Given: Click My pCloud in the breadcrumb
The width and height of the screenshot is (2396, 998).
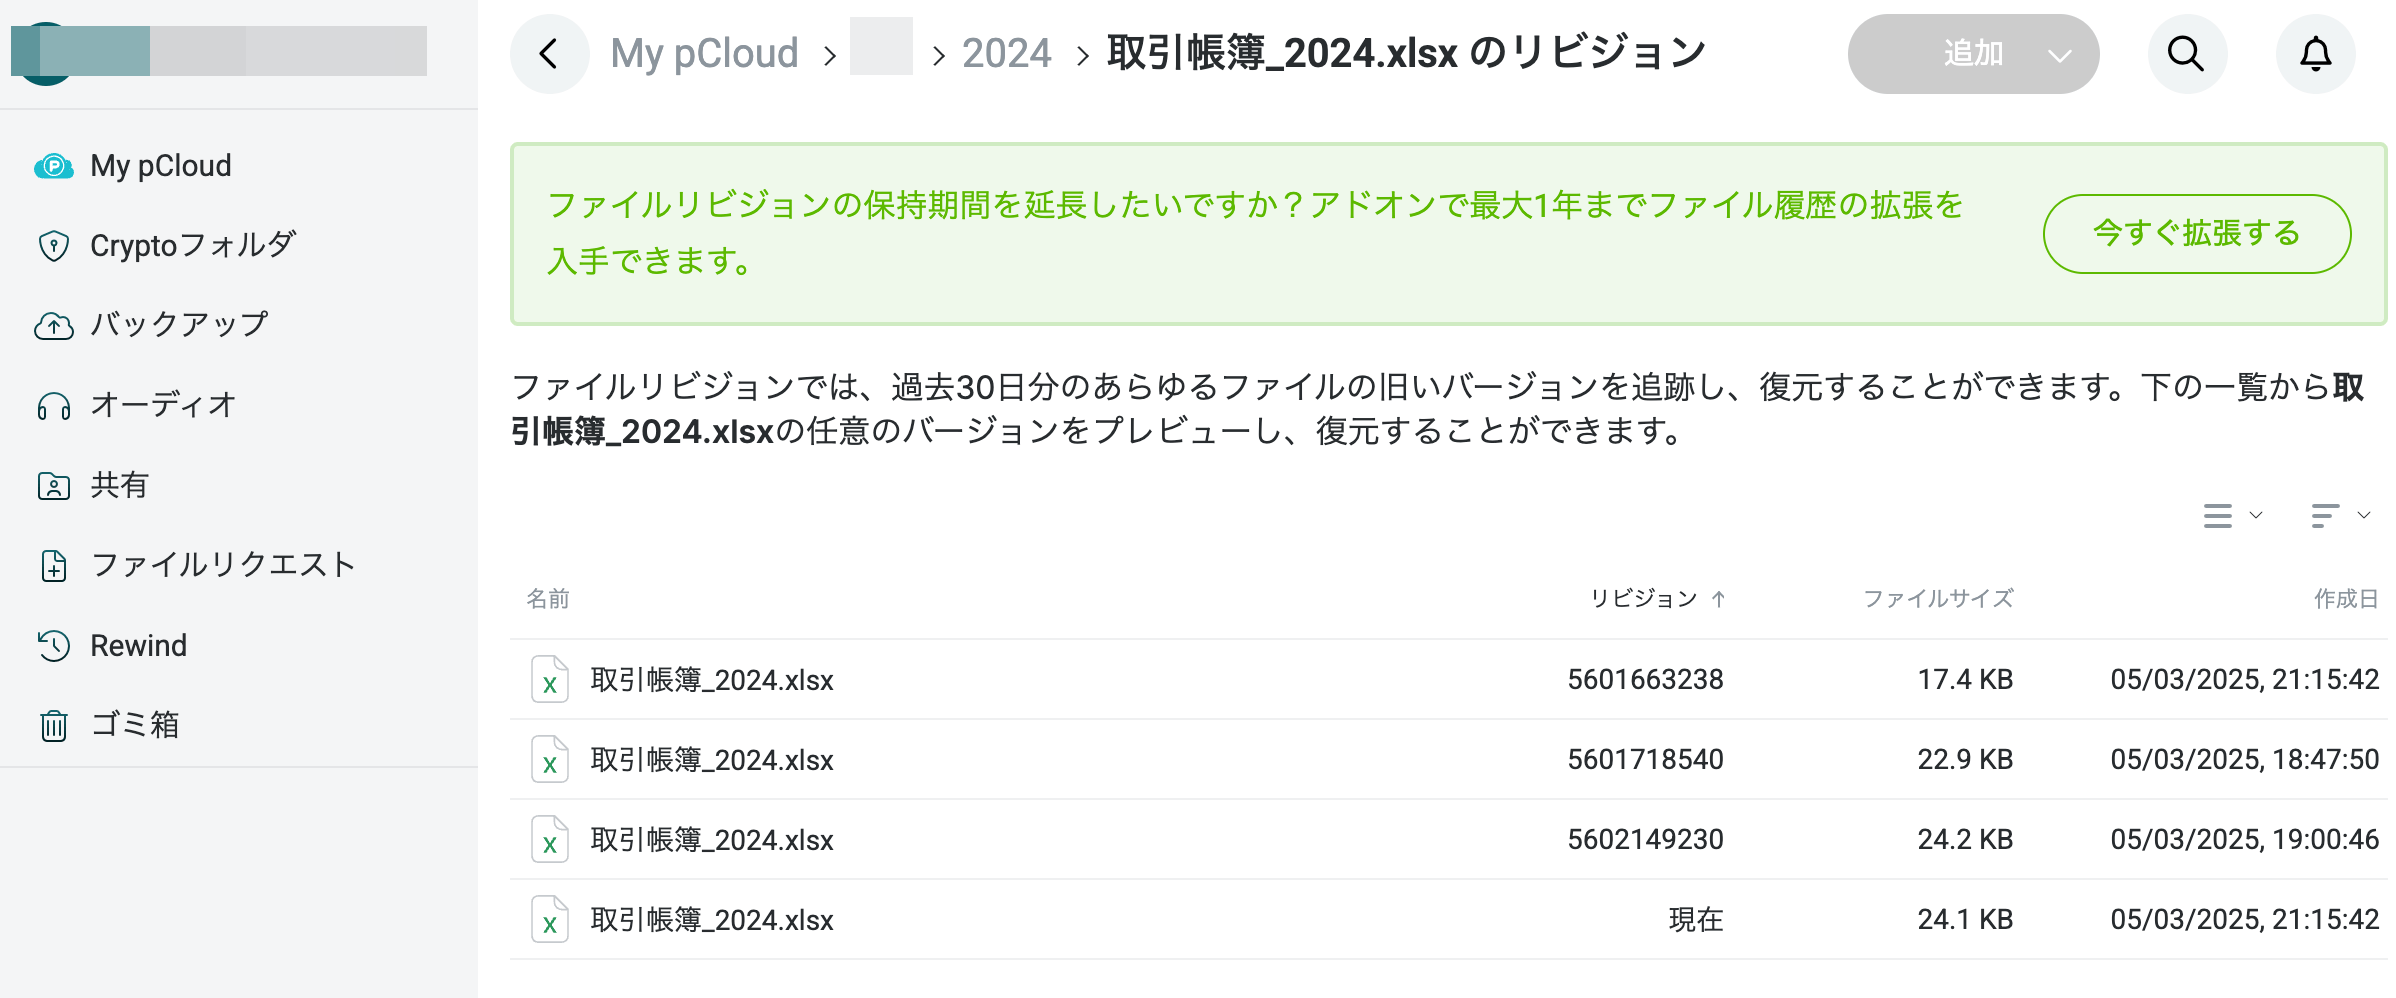Looking at the screenshot, I should click(x=704, y=54).
